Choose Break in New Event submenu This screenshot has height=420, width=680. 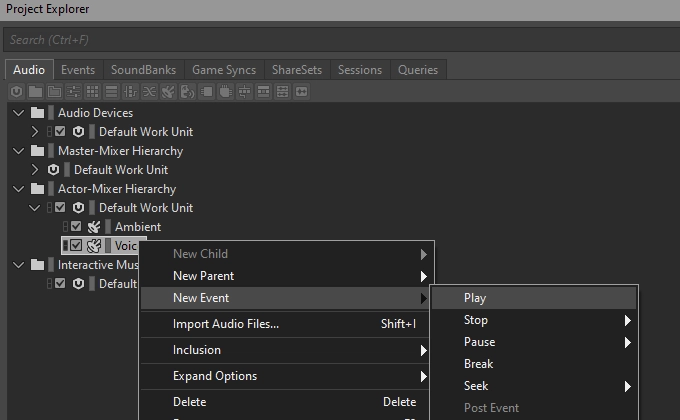click(x=534, y=364)
